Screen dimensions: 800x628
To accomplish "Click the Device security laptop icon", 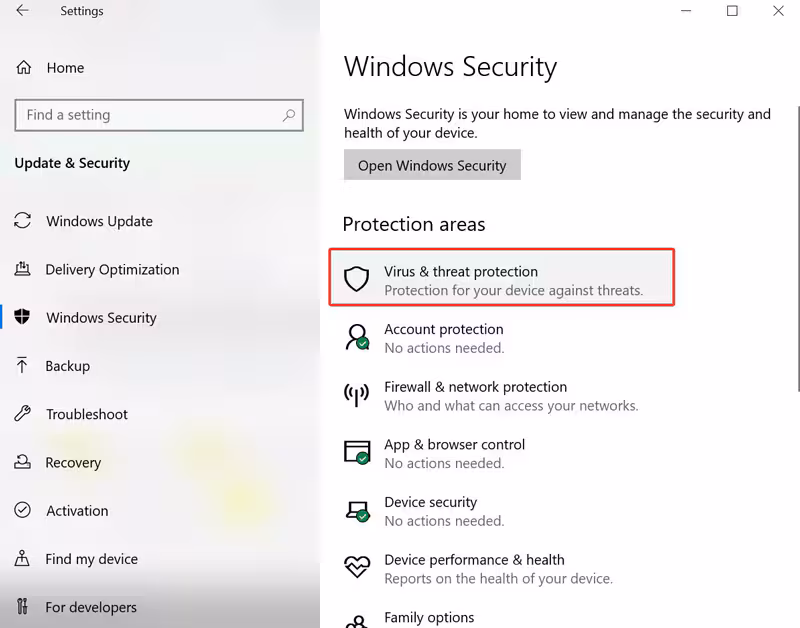I will tap(357, 511).
